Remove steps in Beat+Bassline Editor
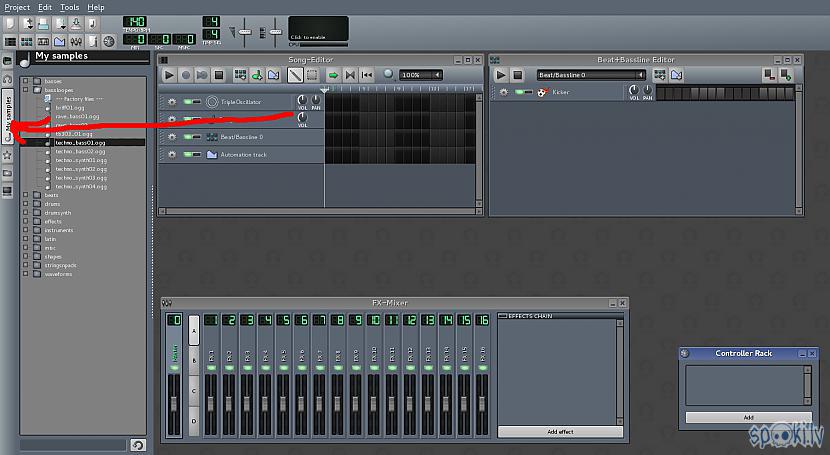The image size is (830, 455). [769, 75]
